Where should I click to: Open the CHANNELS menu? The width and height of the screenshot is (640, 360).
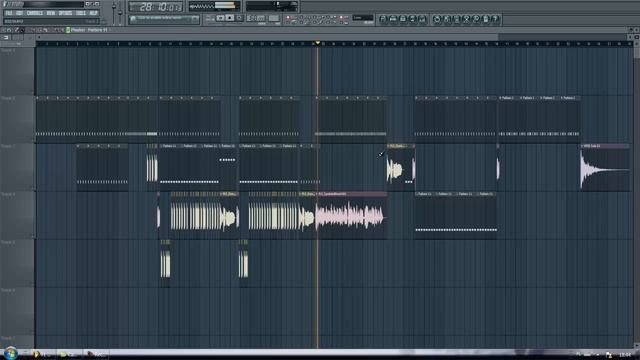click(x=35, y=13)
